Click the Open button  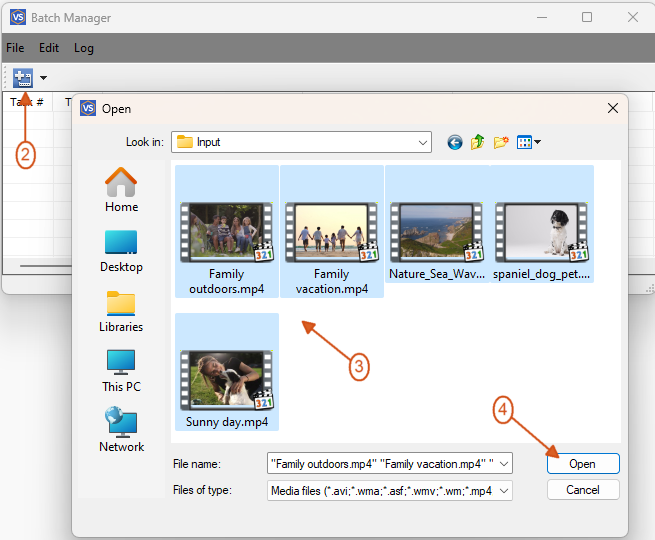click(583, 464)
